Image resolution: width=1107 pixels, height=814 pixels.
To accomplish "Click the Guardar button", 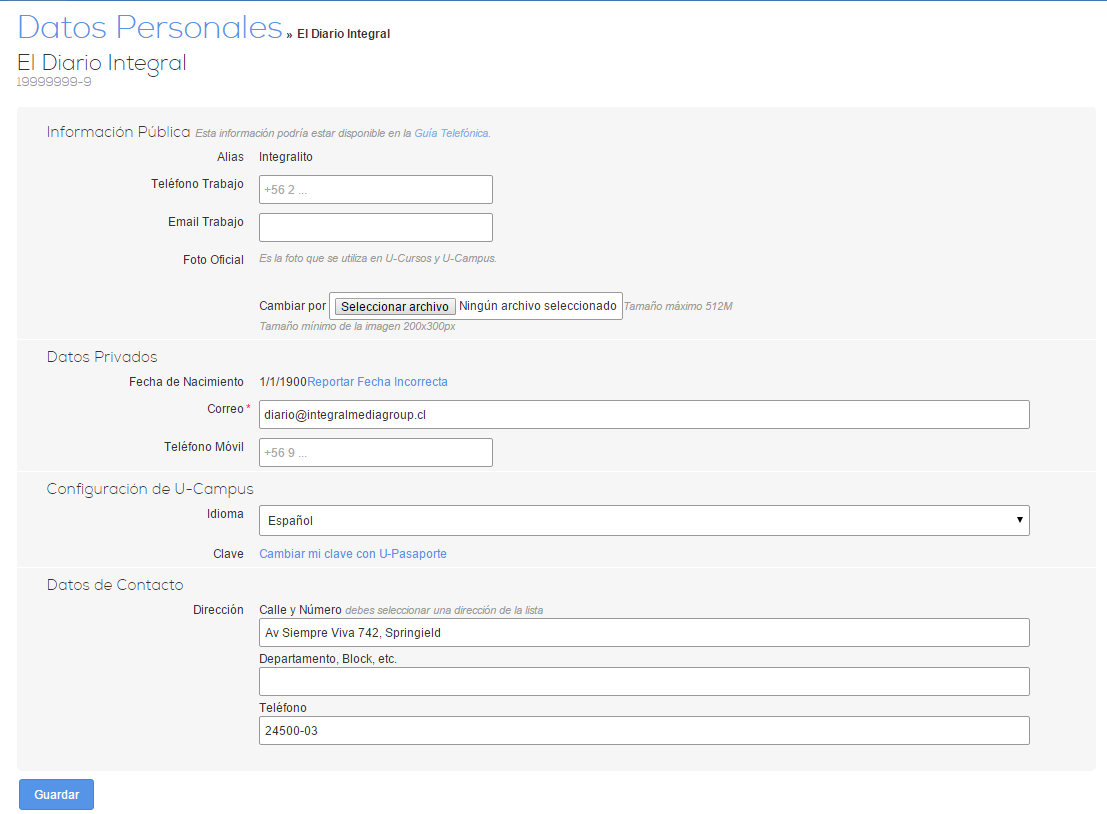I will (56, 794).
